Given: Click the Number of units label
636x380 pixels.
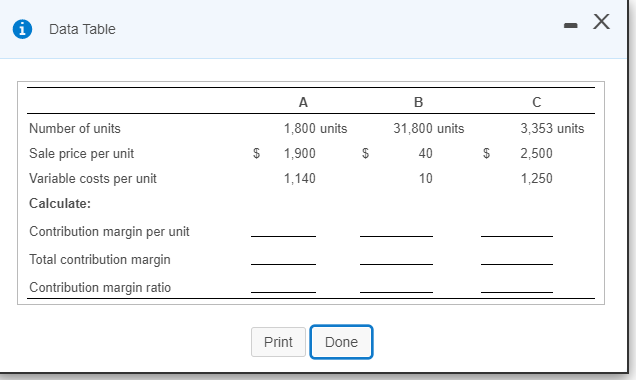Looking at the screenshot, I should coord(75,129).
